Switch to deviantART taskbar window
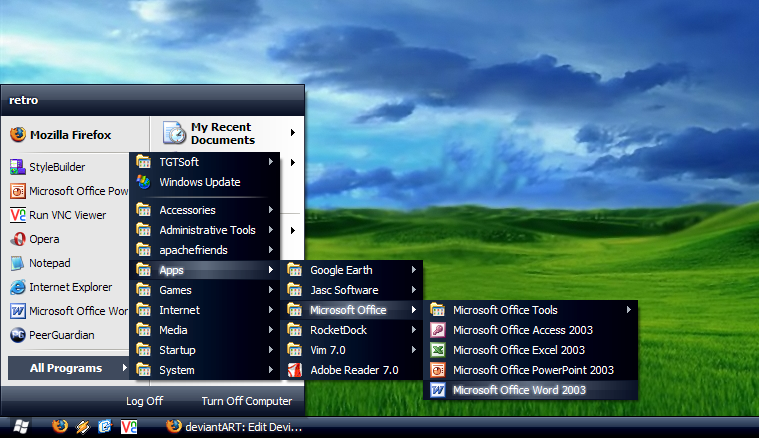This screenshot has height=438, width=759. click(234, 427)
